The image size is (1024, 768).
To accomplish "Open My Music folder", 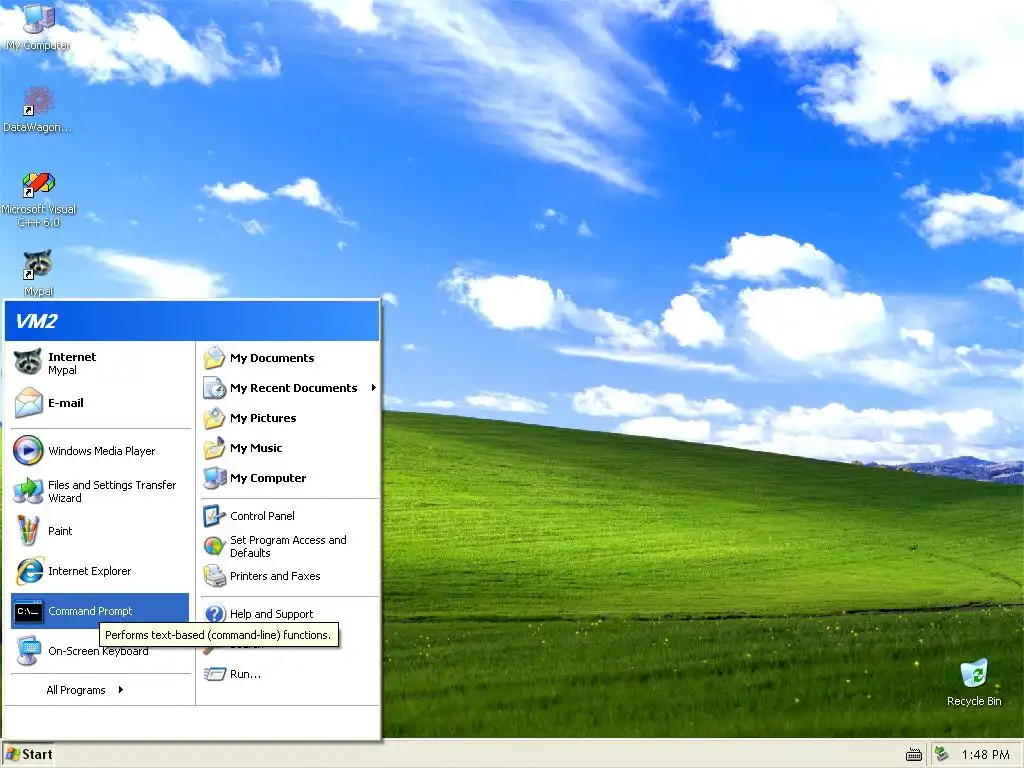I will (x=289, y=448).
